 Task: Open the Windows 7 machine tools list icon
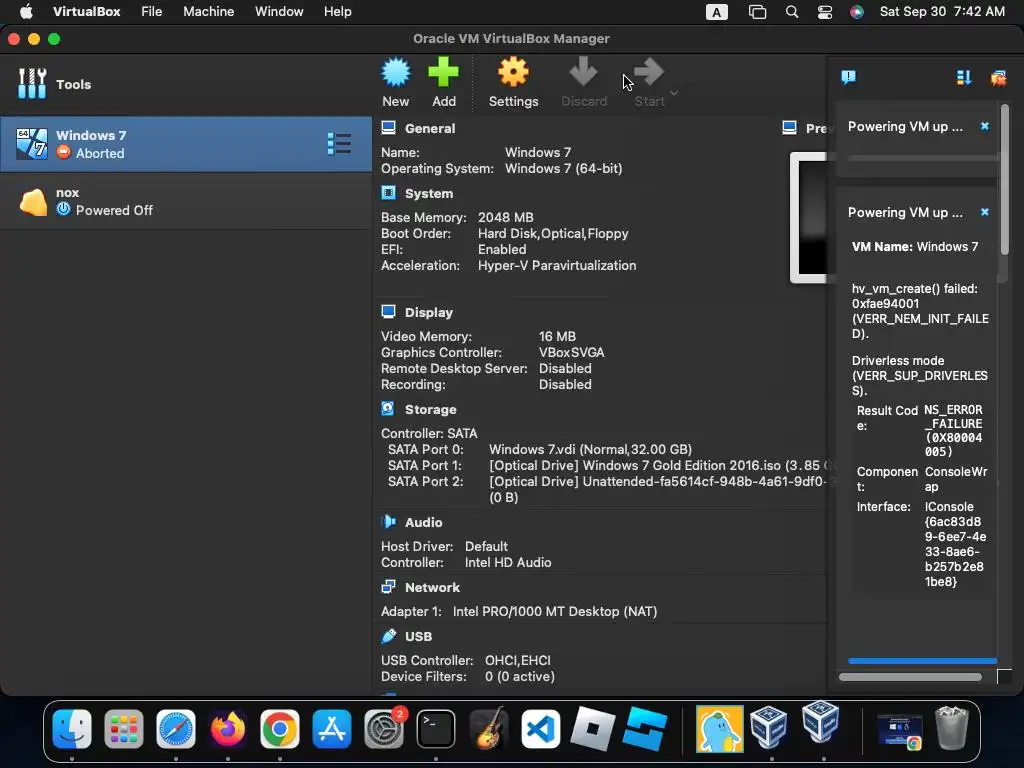[x=339, y=144]
